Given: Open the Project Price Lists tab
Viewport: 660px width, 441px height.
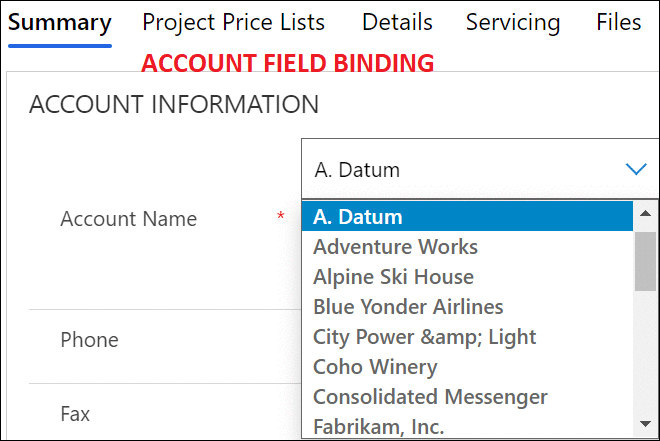Looking at the screenshot, I should click(x=234, y=23).
